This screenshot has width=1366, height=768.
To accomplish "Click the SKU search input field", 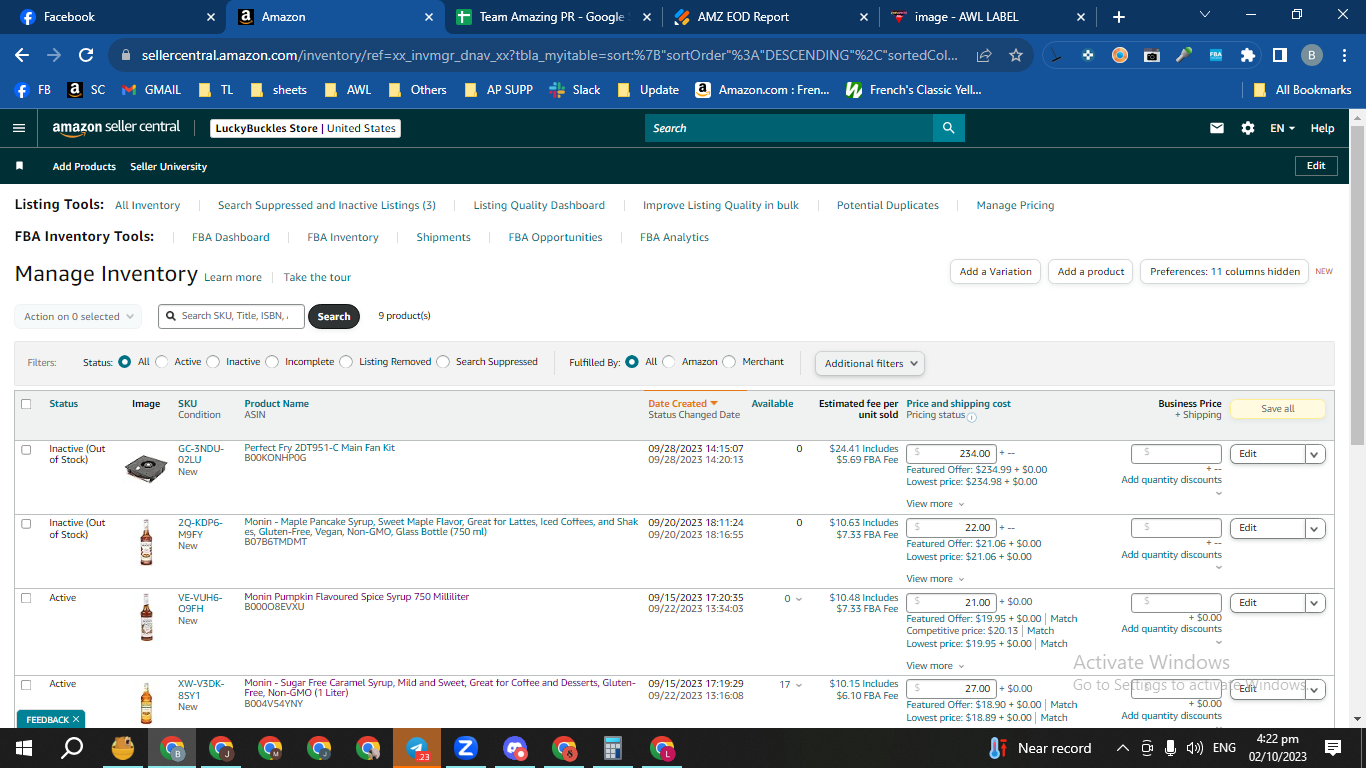I will coord(232,316).
